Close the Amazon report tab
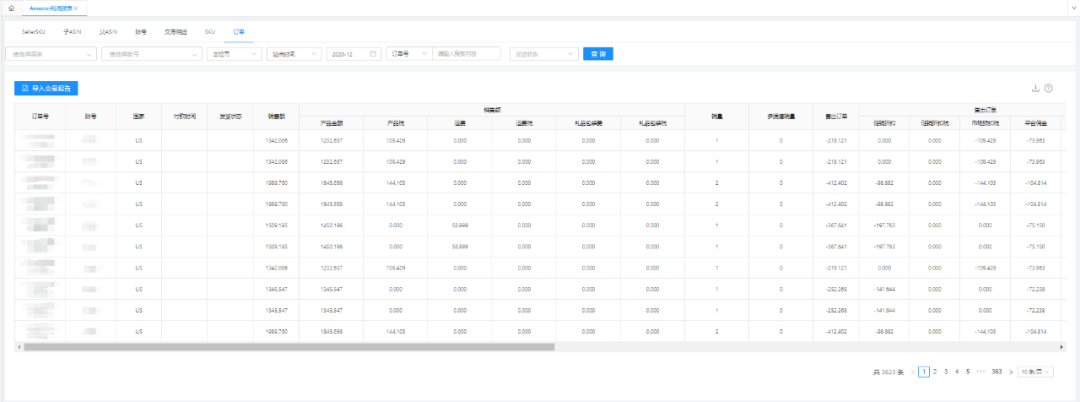The height and width of the screenshot is (402, 1080). point(76,7)
